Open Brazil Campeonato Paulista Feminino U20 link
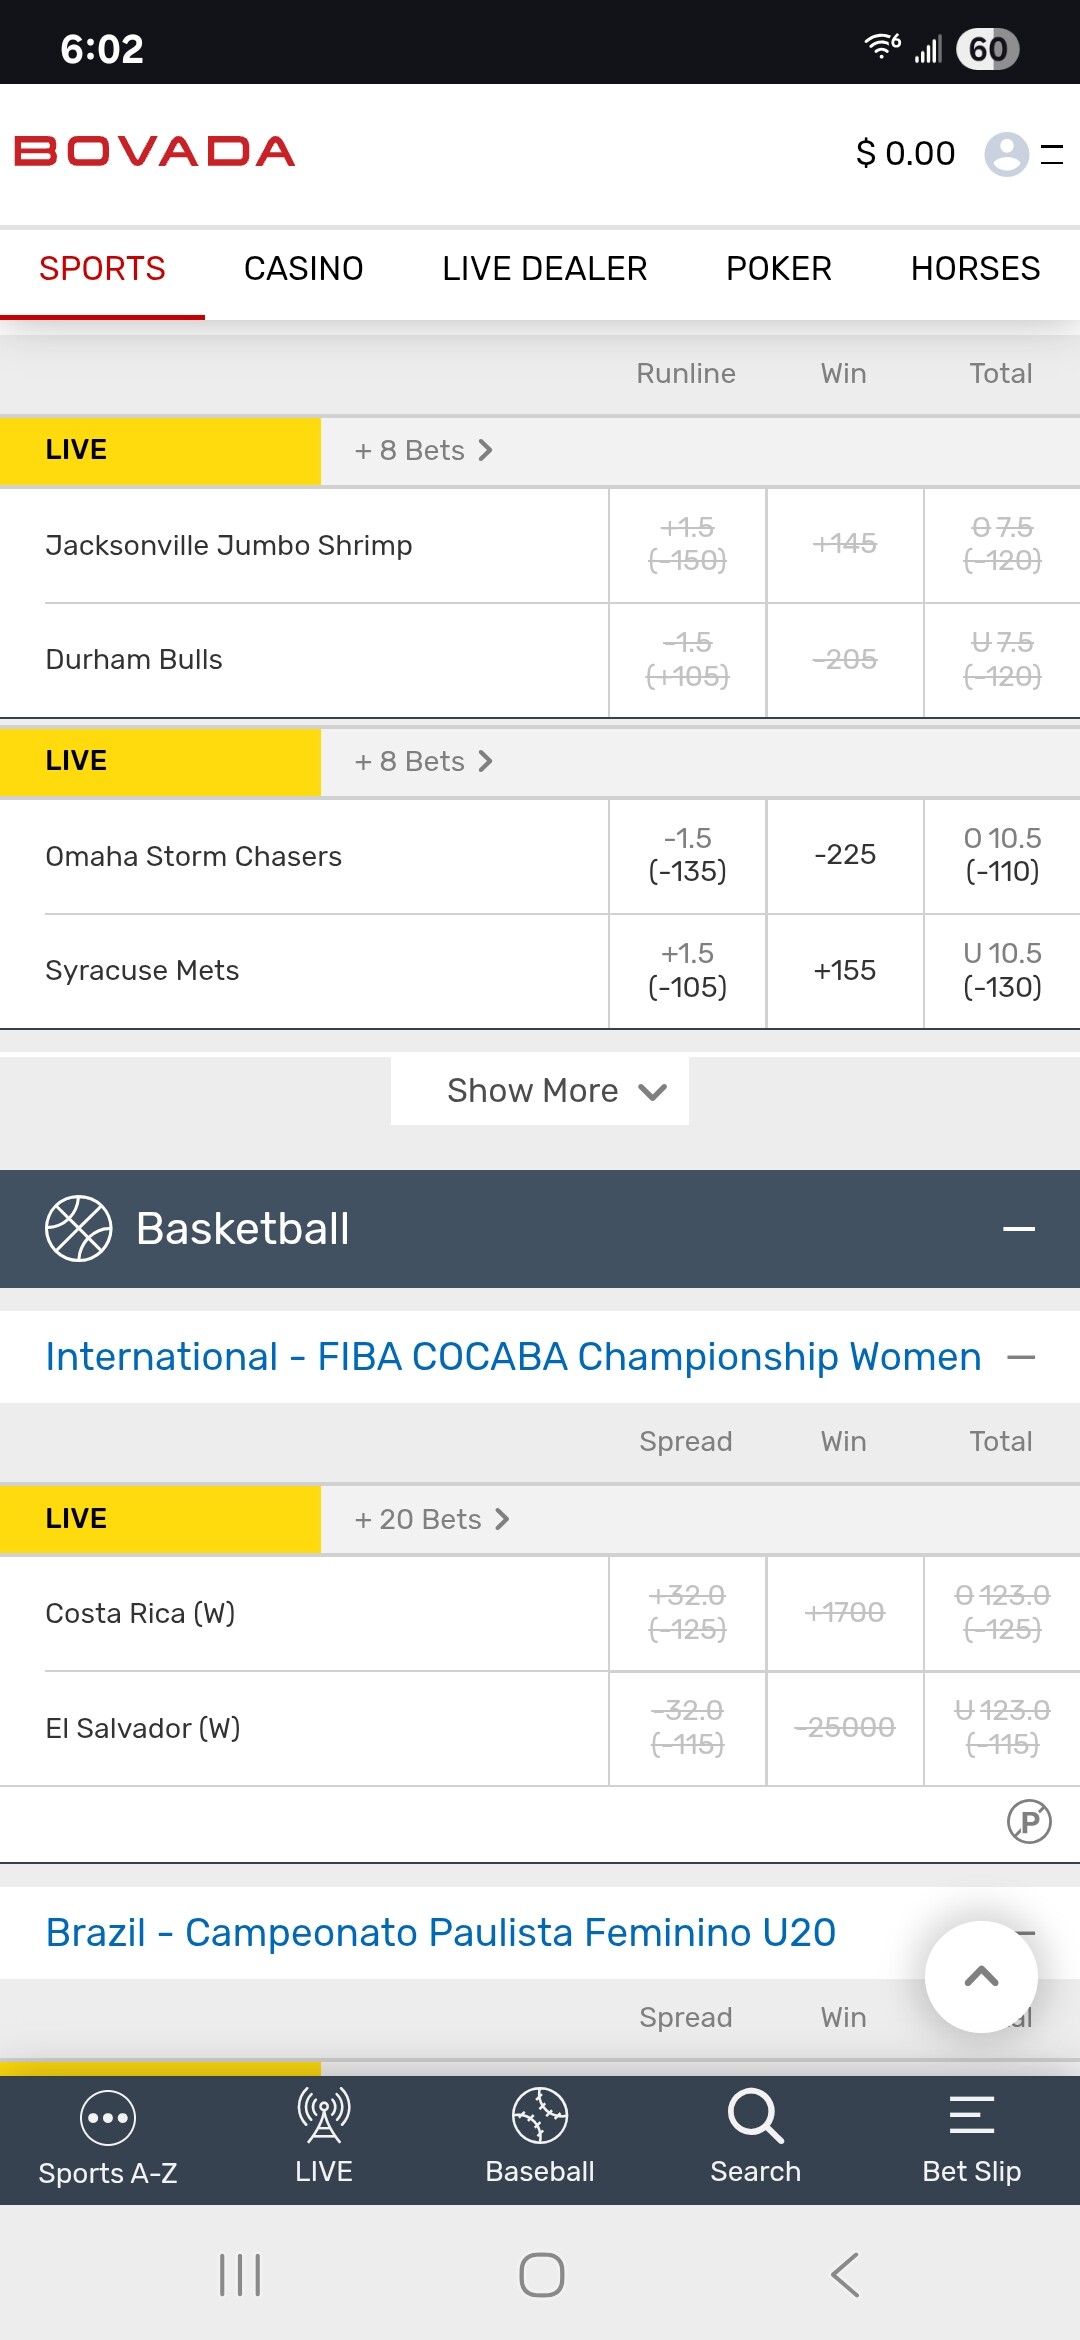 pyautogui.click(x=440, y=1933)
